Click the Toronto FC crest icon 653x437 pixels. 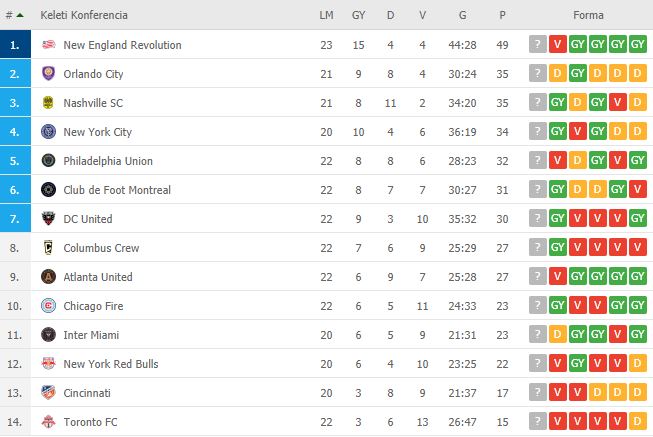[49, 422]
